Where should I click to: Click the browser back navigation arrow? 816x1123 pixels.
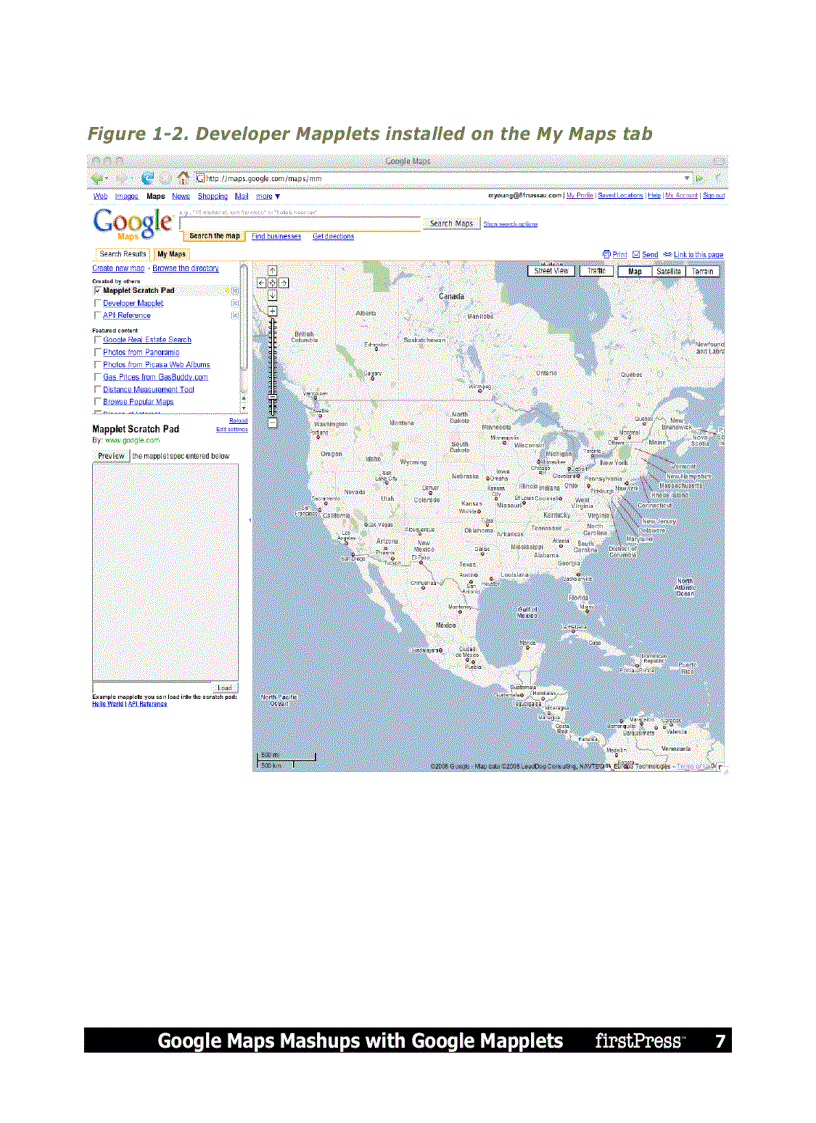(x=96, y=178)
